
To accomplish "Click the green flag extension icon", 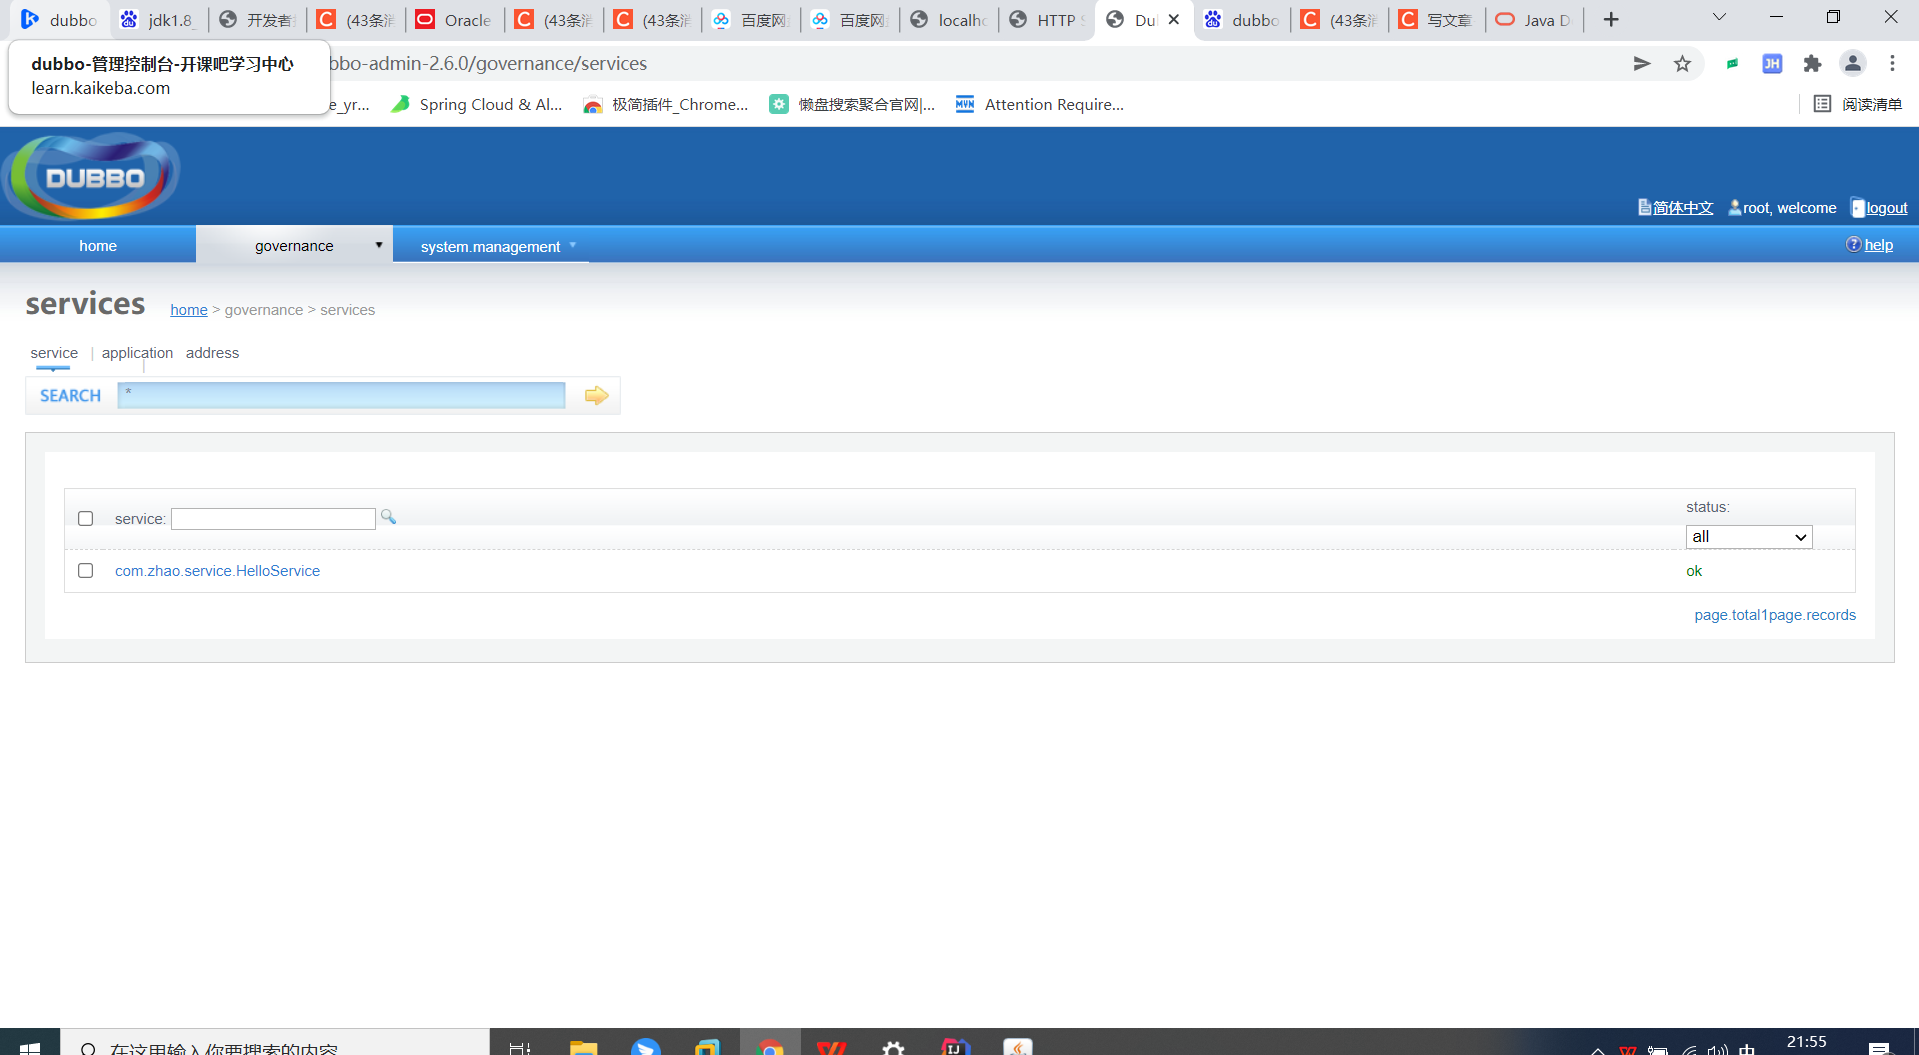I will click(x=1732, y=63).
